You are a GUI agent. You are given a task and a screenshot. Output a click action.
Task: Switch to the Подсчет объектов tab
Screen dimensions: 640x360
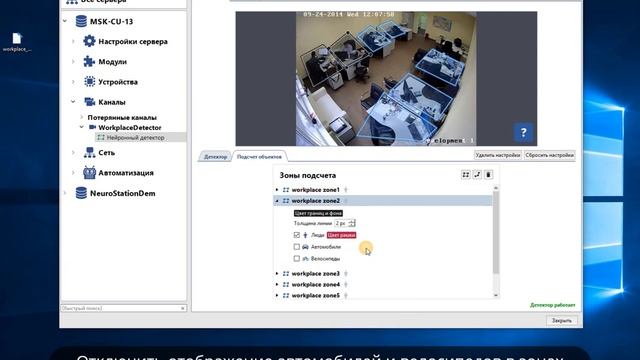[259, 157]
